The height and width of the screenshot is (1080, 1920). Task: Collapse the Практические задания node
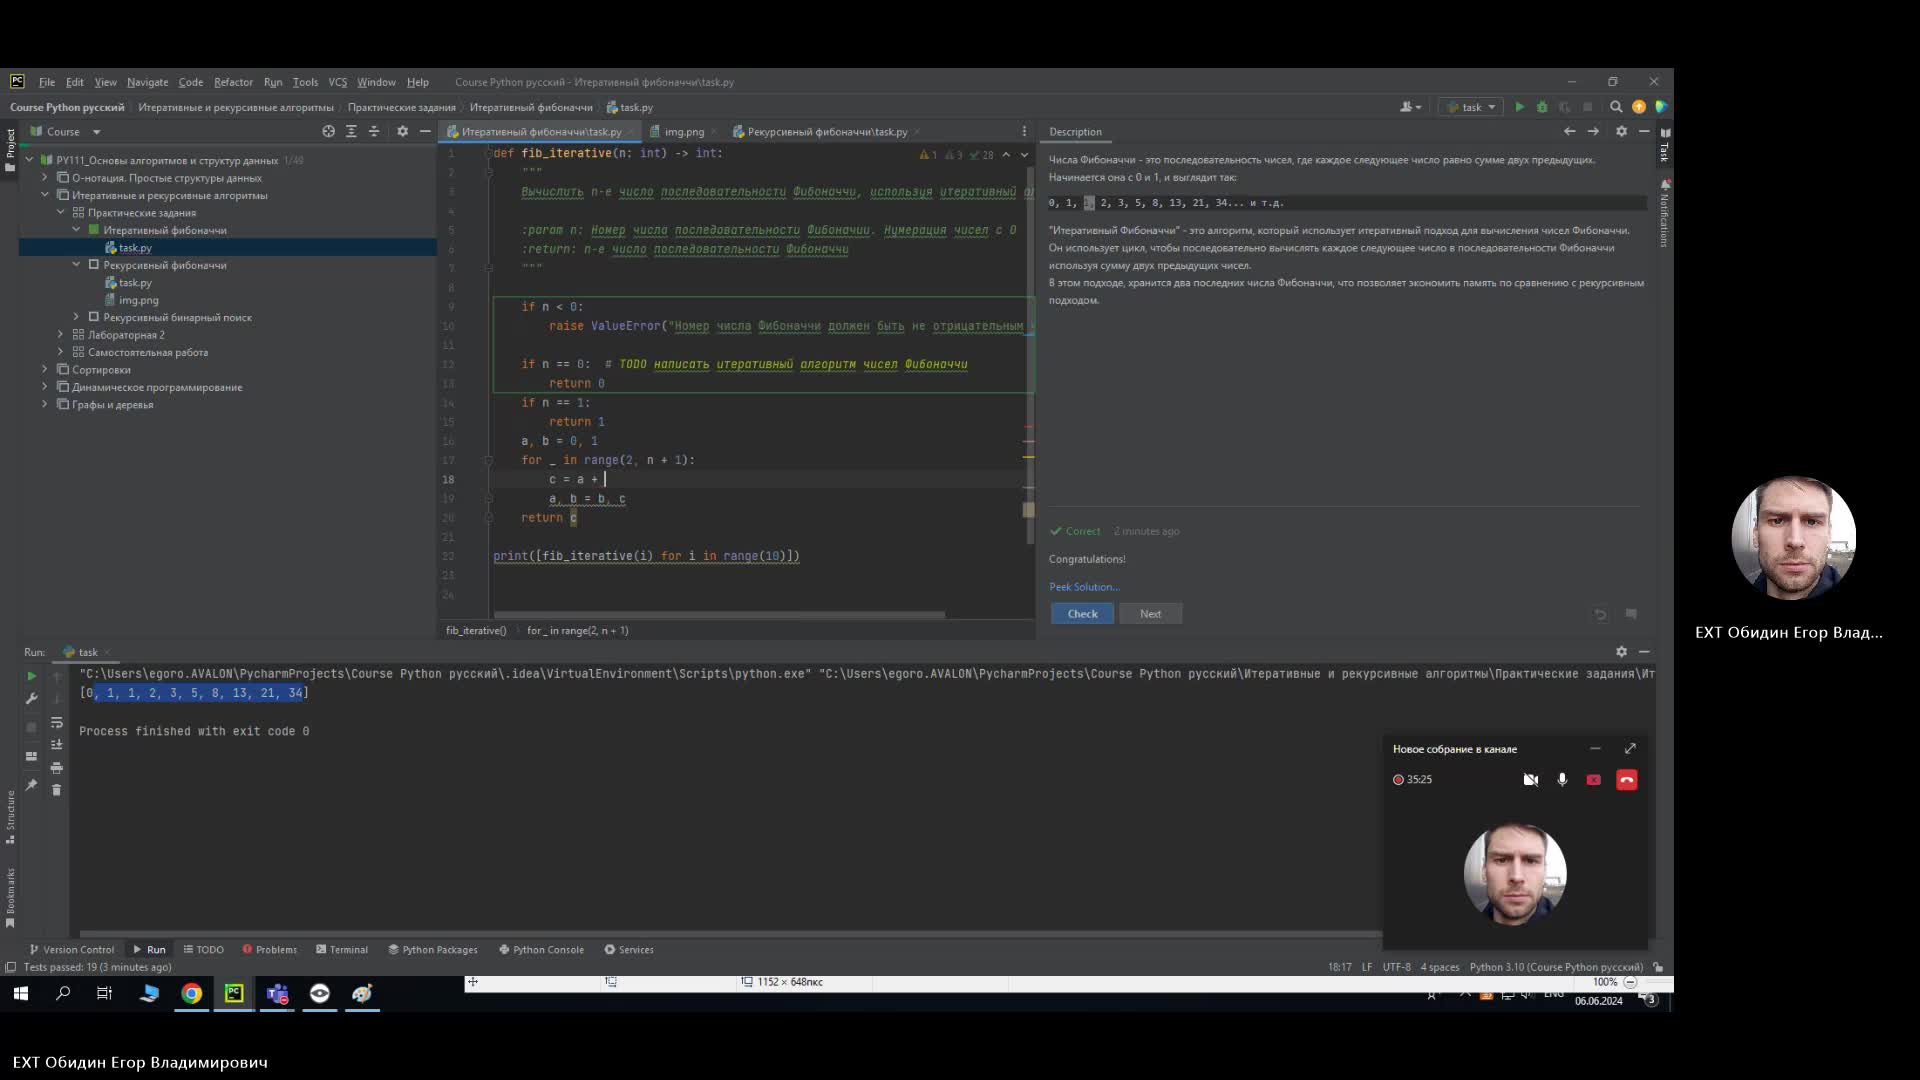click(x=61, y=213)
